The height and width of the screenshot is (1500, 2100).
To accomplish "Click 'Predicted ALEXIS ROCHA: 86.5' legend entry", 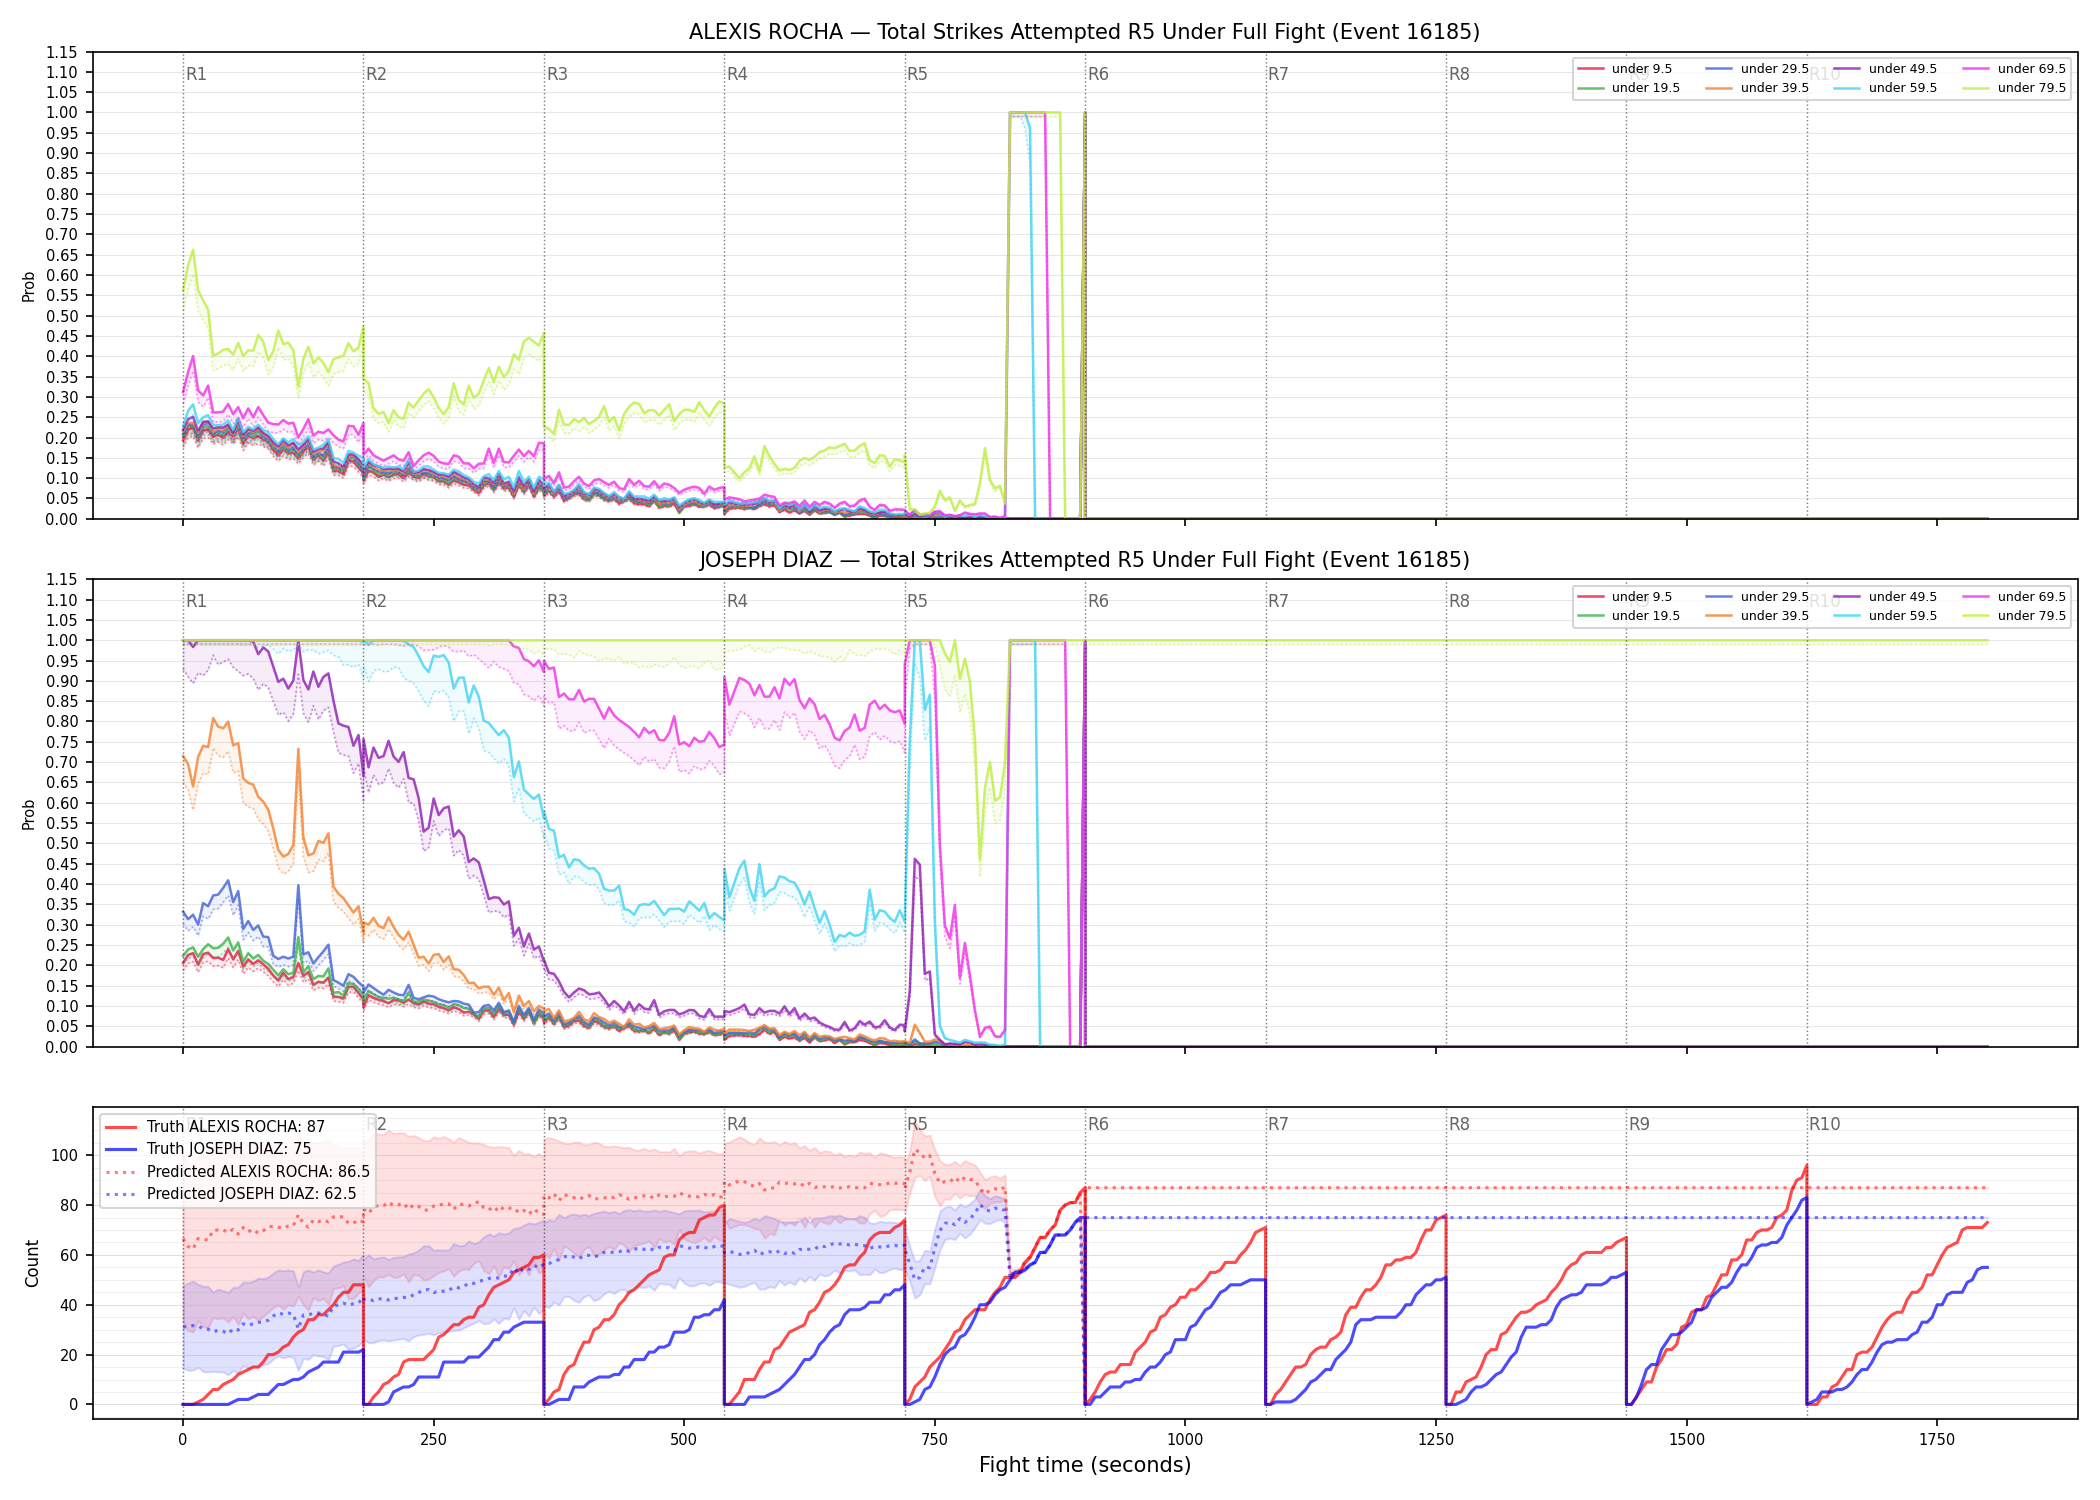I will click(x=237, y=1171).
